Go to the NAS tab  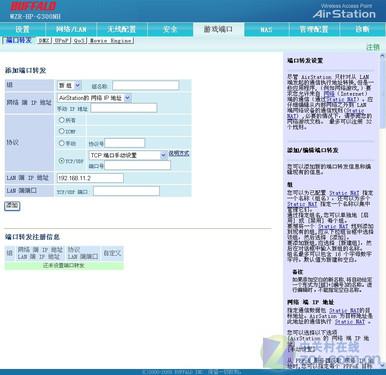[x=266, y=30]
